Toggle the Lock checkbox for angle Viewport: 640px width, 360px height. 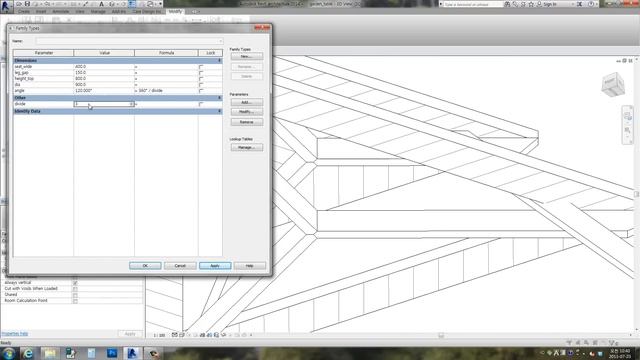click(201, 91)
